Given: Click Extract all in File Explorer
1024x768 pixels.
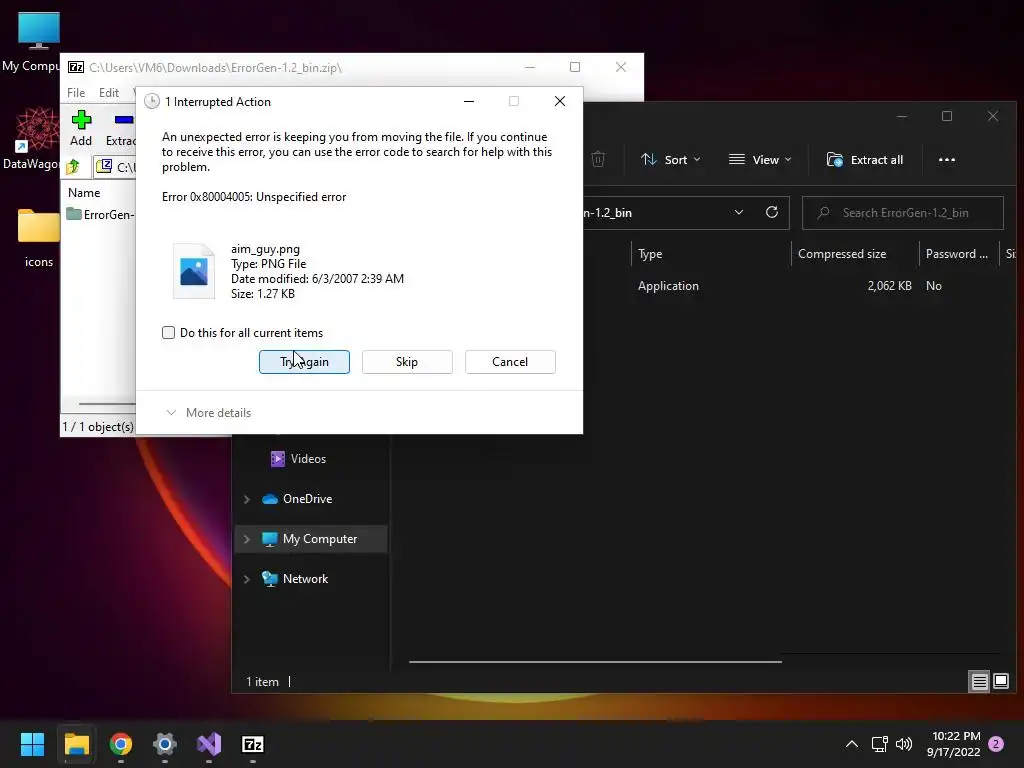Looking at the screenshot, I should (865, 159).
